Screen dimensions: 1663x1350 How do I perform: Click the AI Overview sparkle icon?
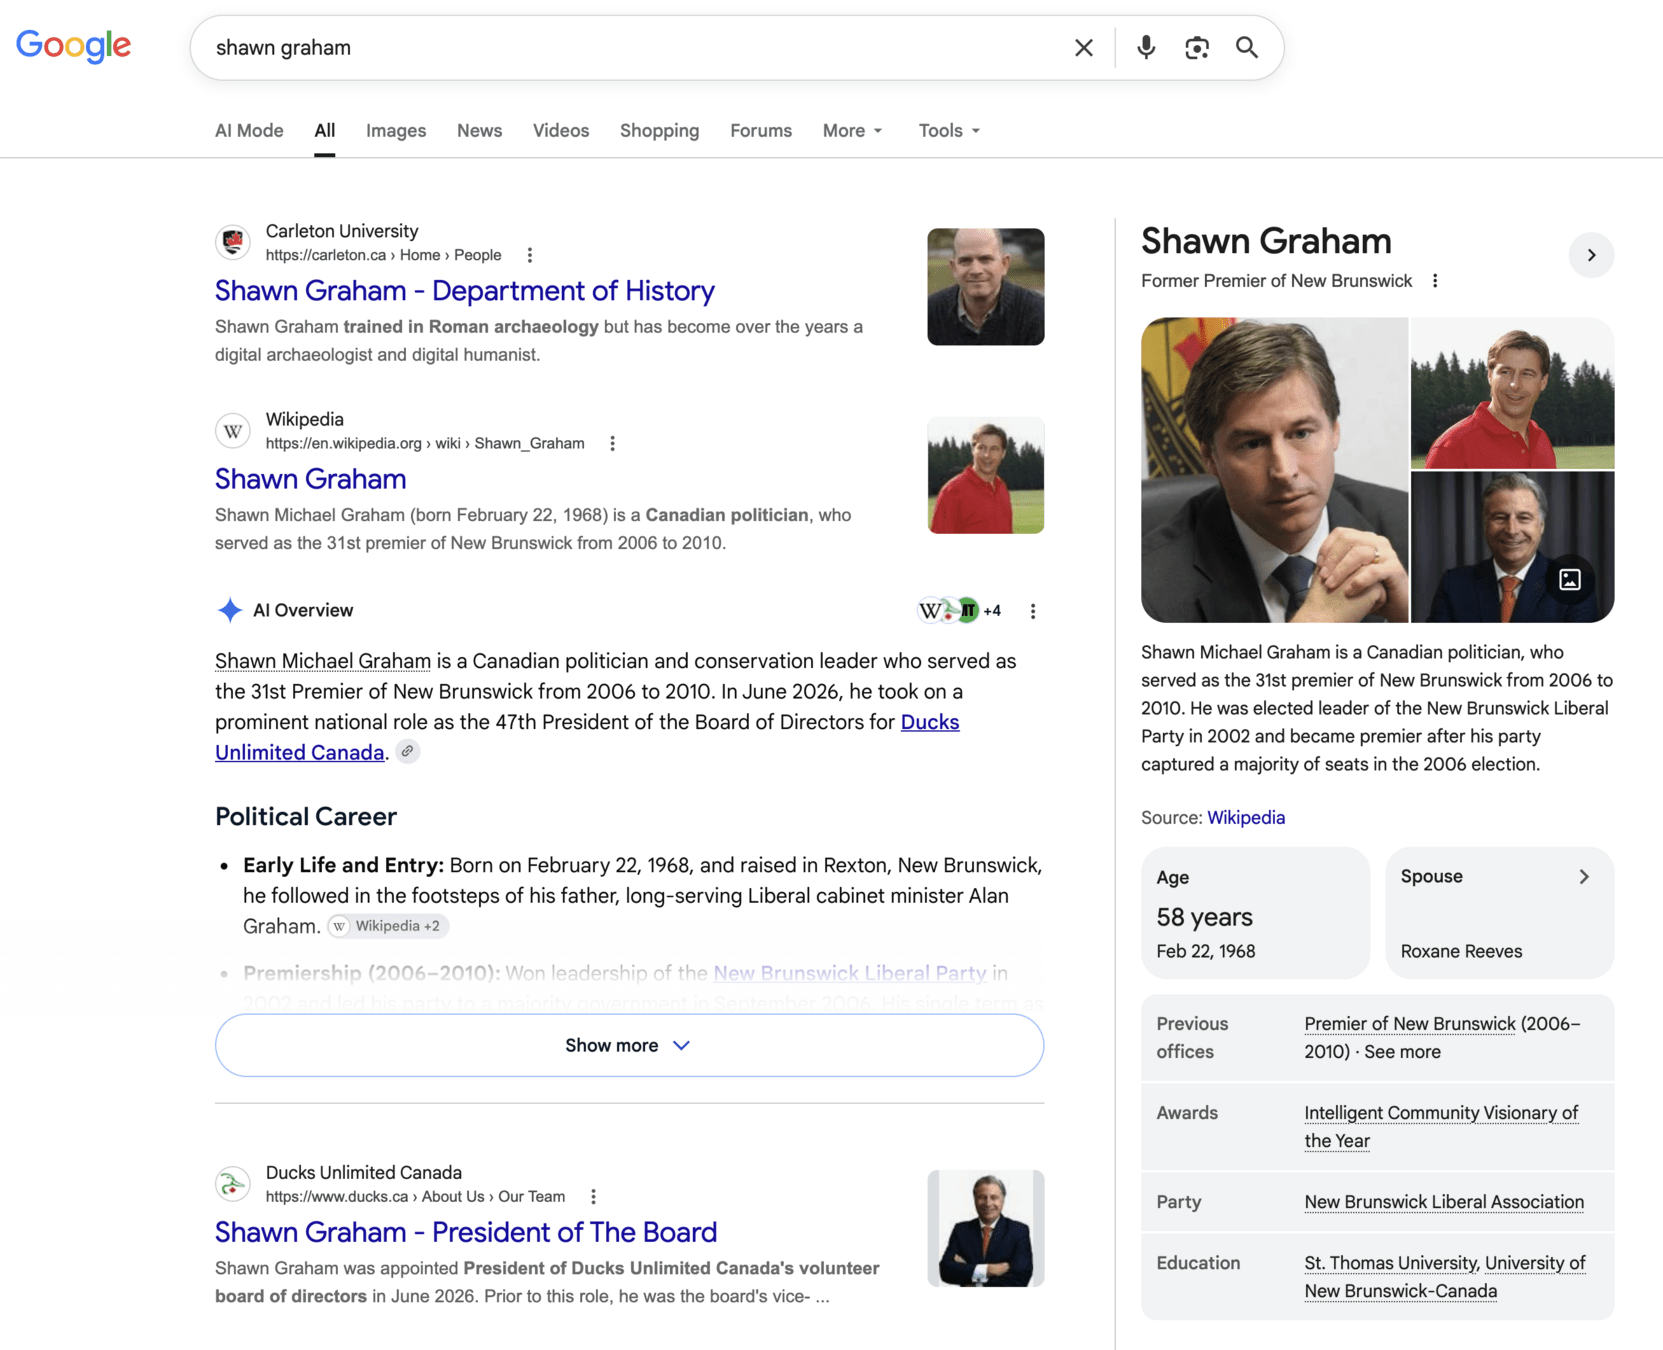pyautogui.click(x=230, y=610)
